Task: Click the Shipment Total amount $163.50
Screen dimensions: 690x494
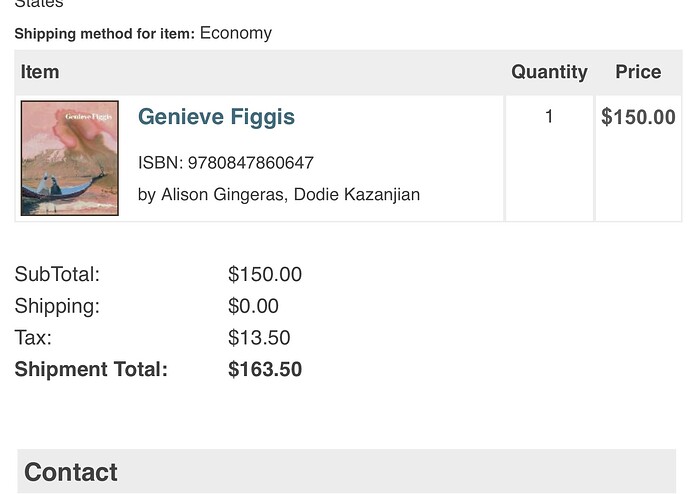Action: coord(265,369)
